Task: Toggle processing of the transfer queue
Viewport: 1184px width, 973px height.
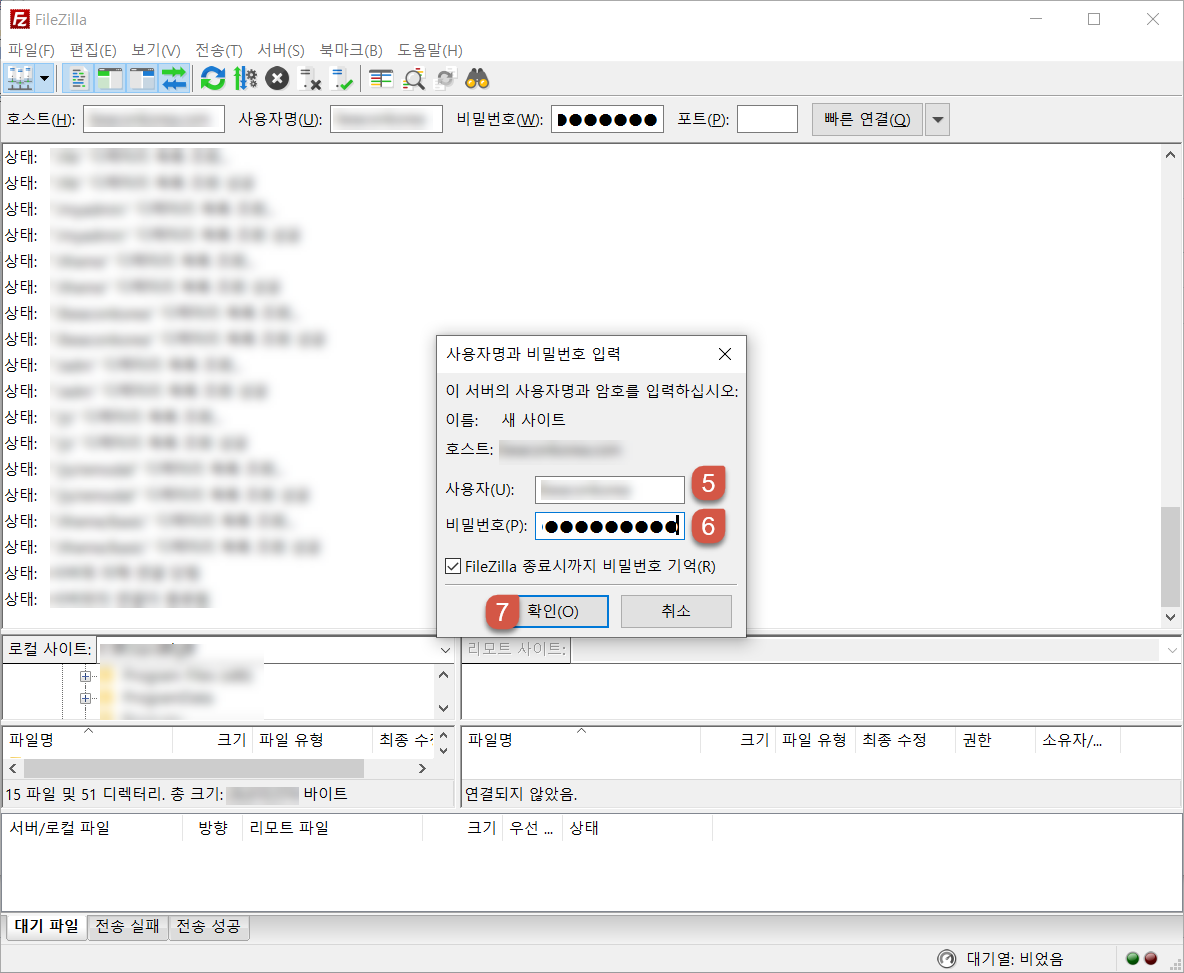Action: (x=245, y=78)
